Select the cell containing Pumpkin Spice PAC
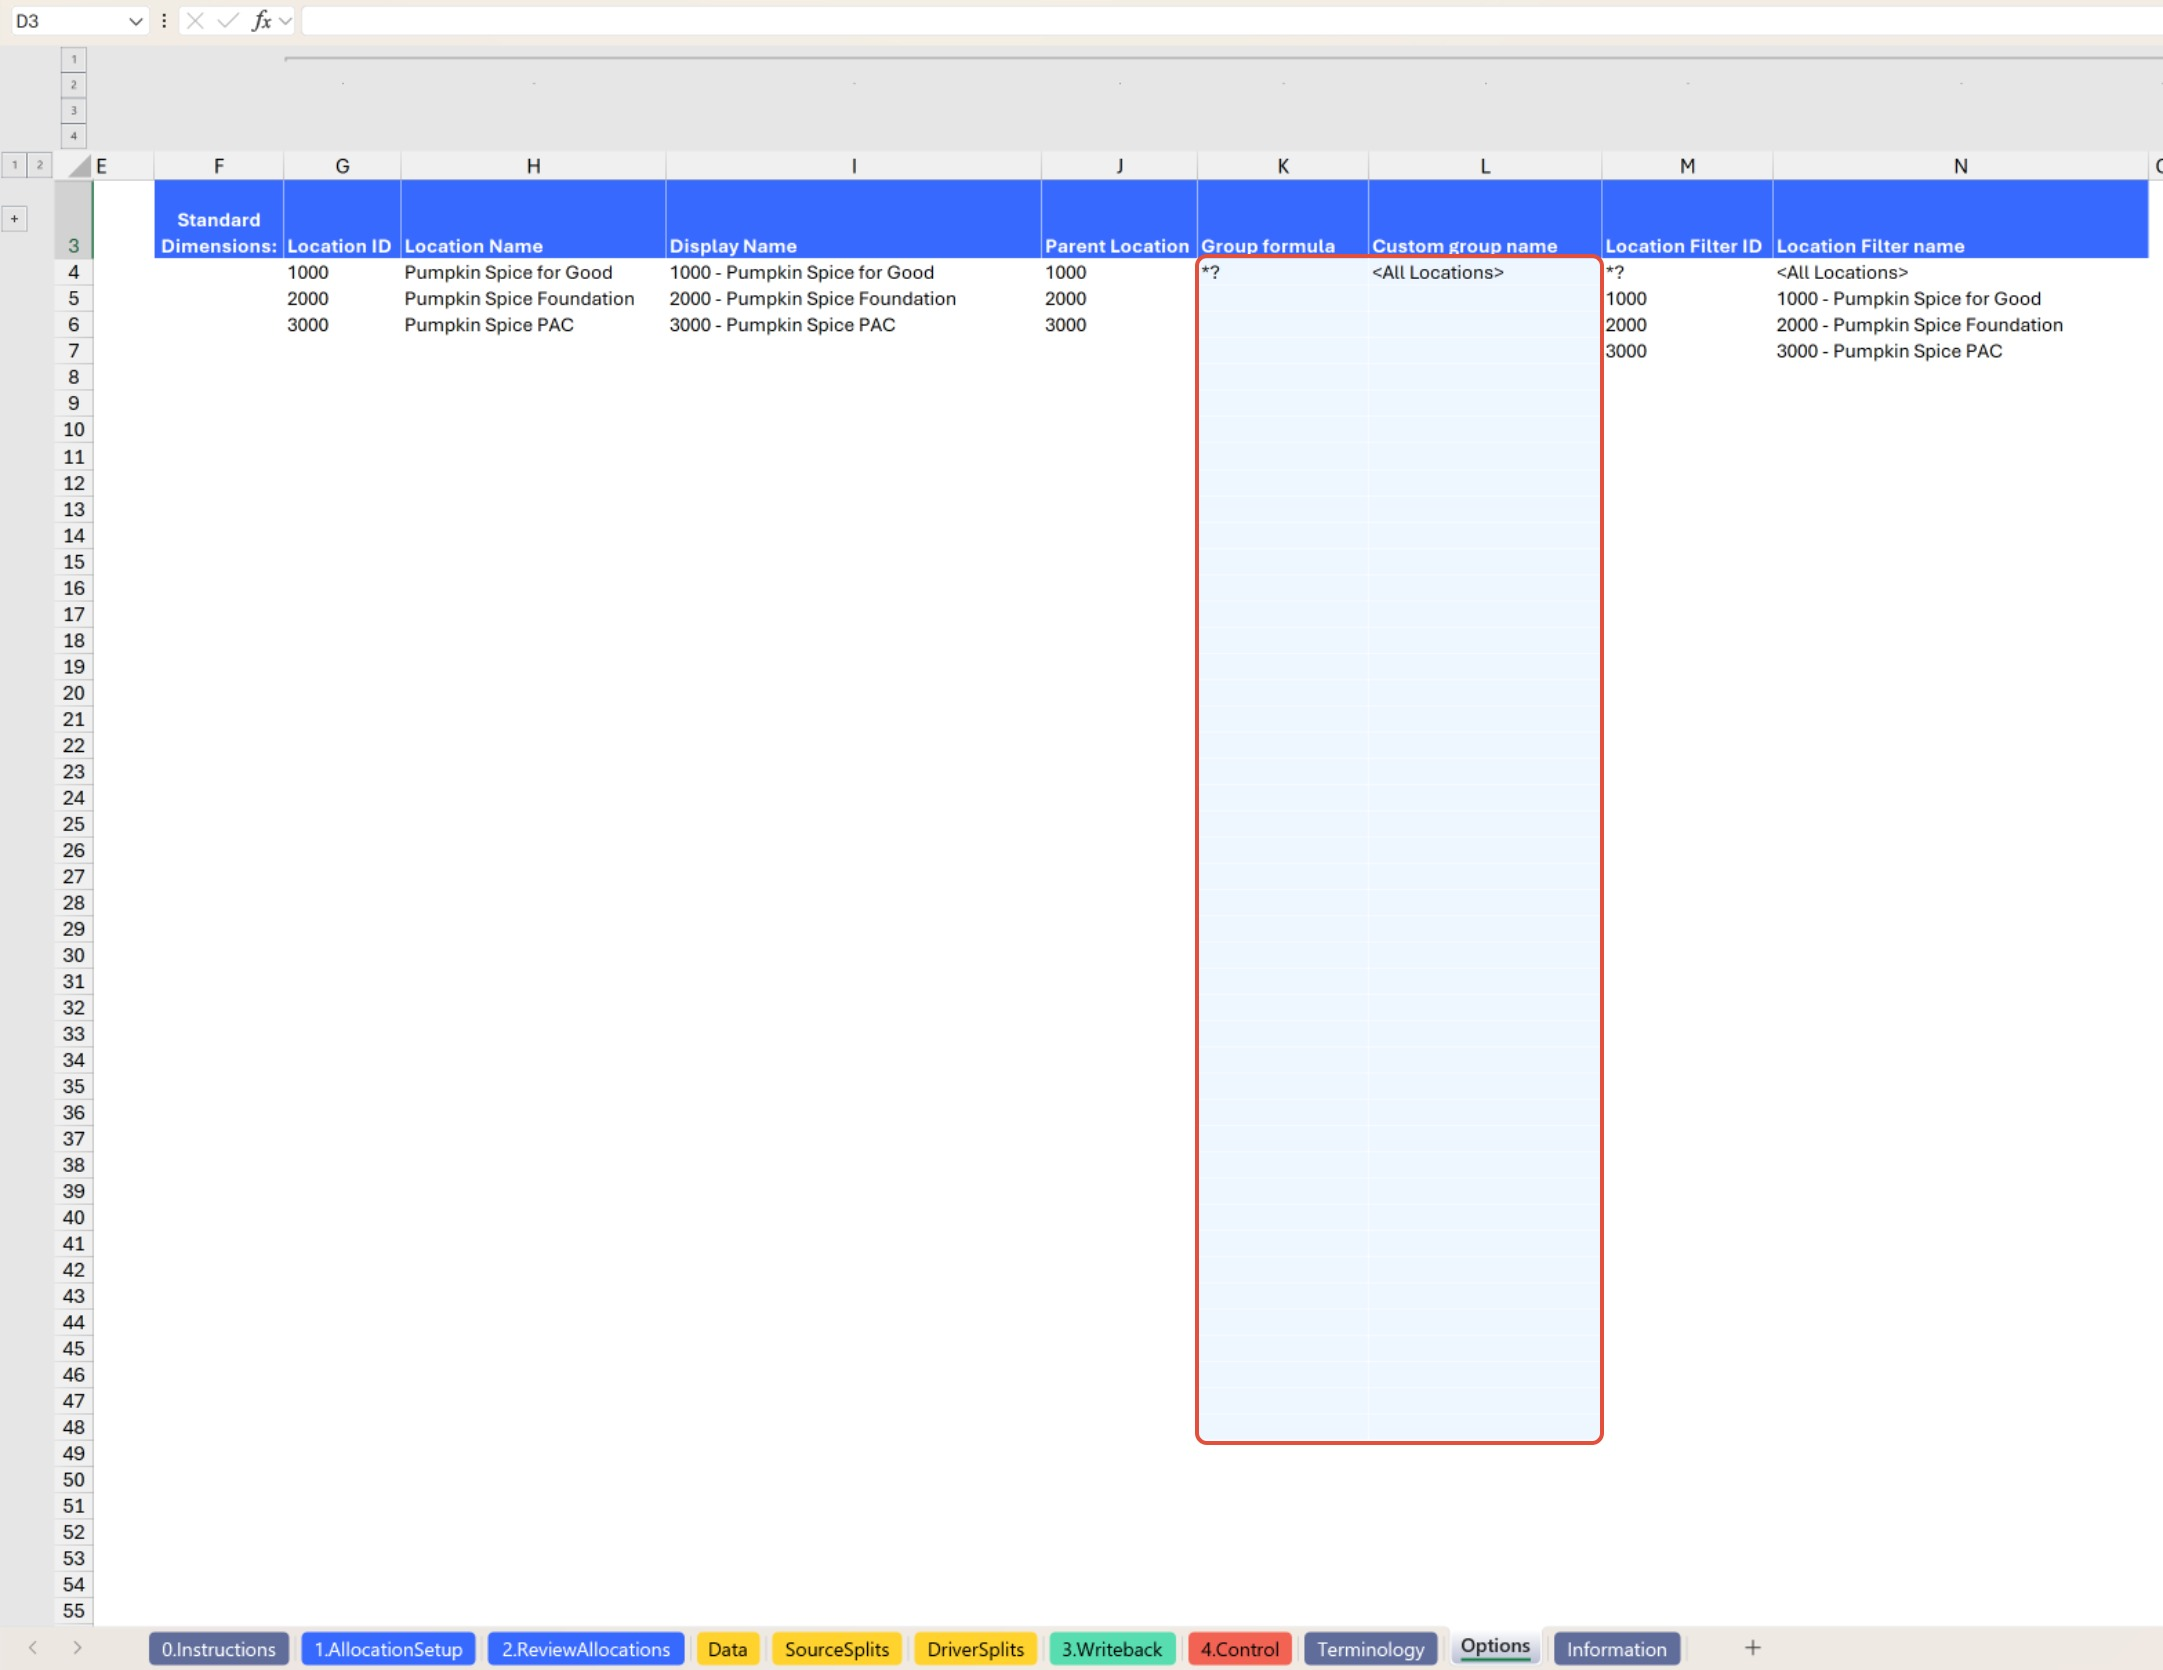The height and width of the screenshot is (1670, 2163). click(x=489, y=324)
